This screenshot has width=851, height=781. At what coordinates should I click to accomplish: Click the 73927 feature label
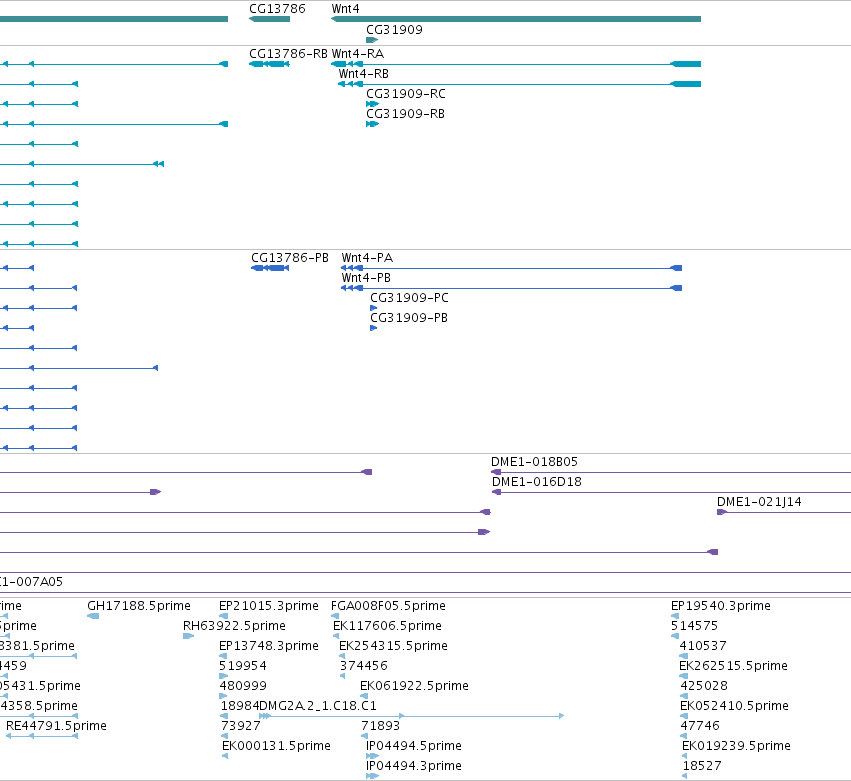(x=240, y=726)
